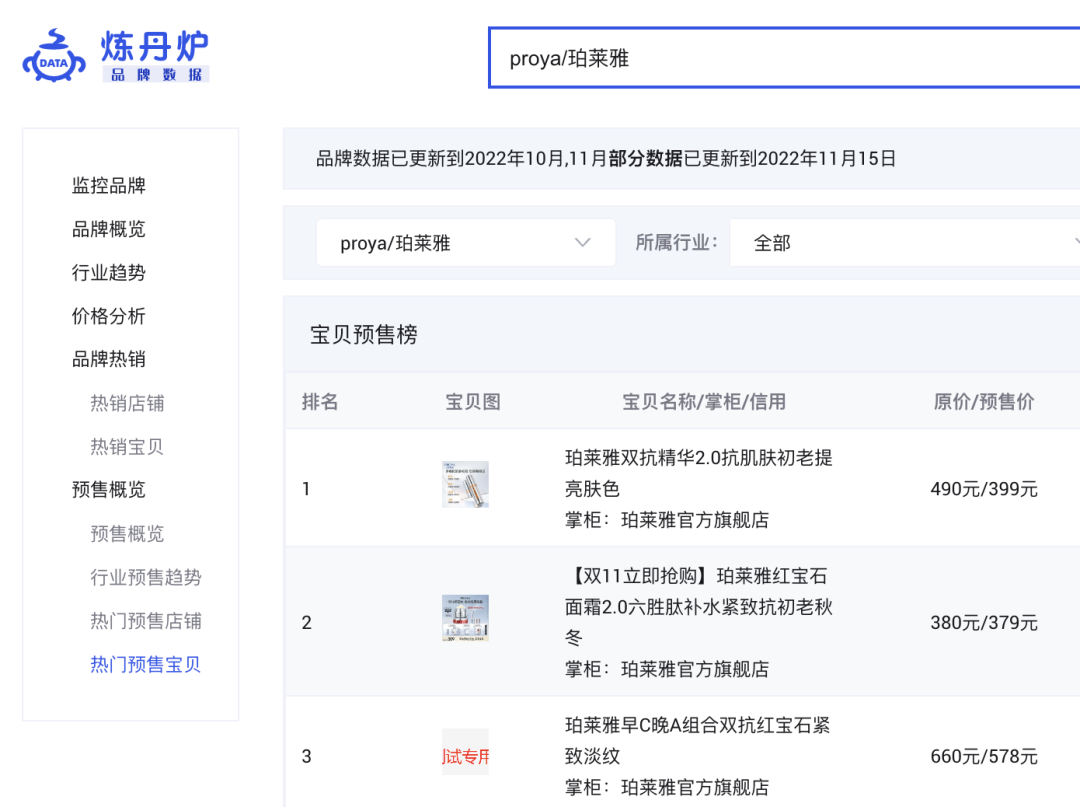
Task: Open the rank 1 双抗精华2.0 product thumbnail
Action: click(x=465, y=484)
